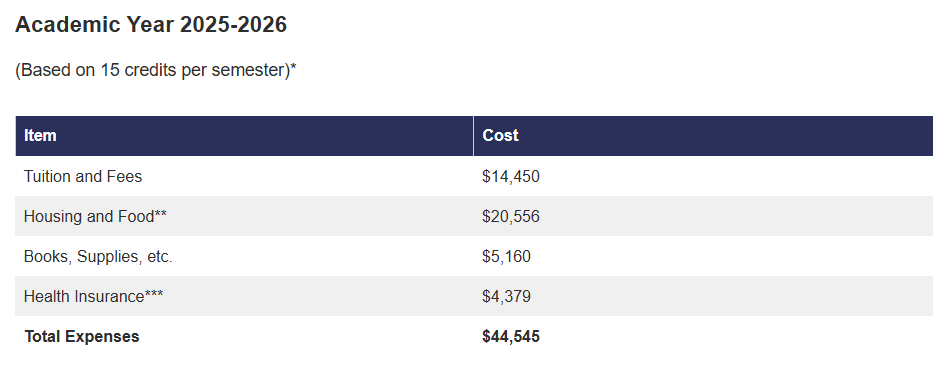The height and width of the screenshot is (365, 946).
Task: Click the triple asterisk after Health Insurance
Action: (x=154, y=293)
